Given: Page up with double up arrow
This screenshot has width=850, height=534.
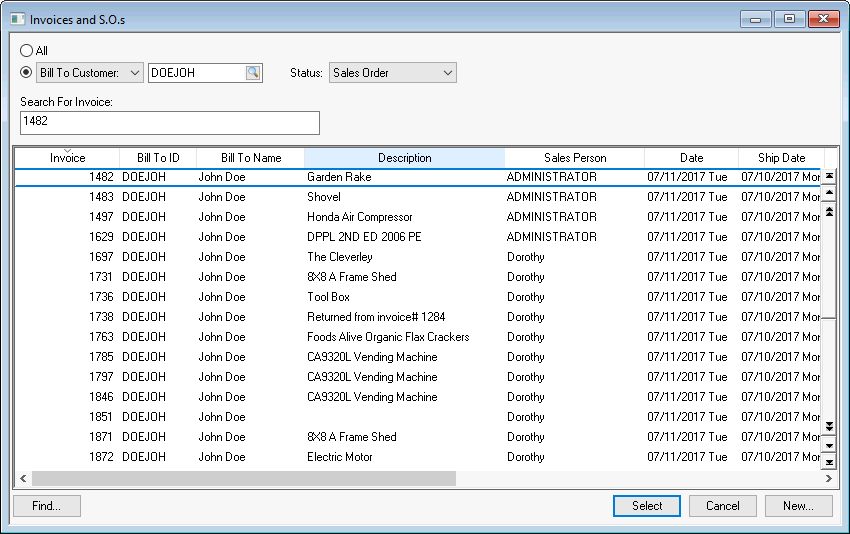Looking at the screenshot, I should pyautogui.click(x=829, y=211).
